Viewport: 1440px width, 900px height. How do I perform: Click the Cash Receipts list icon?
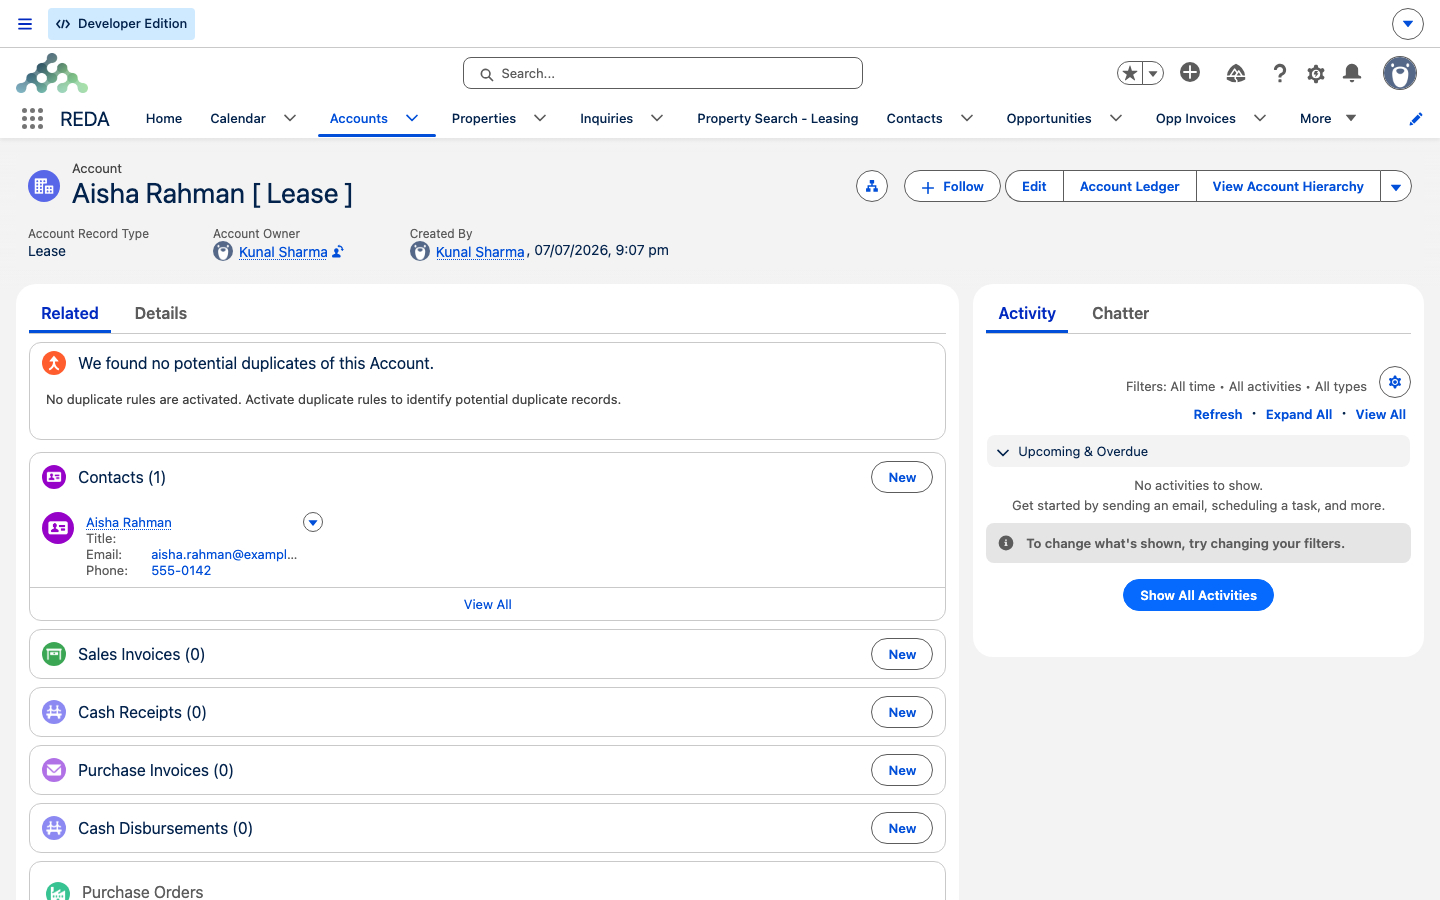pos(54,712)
